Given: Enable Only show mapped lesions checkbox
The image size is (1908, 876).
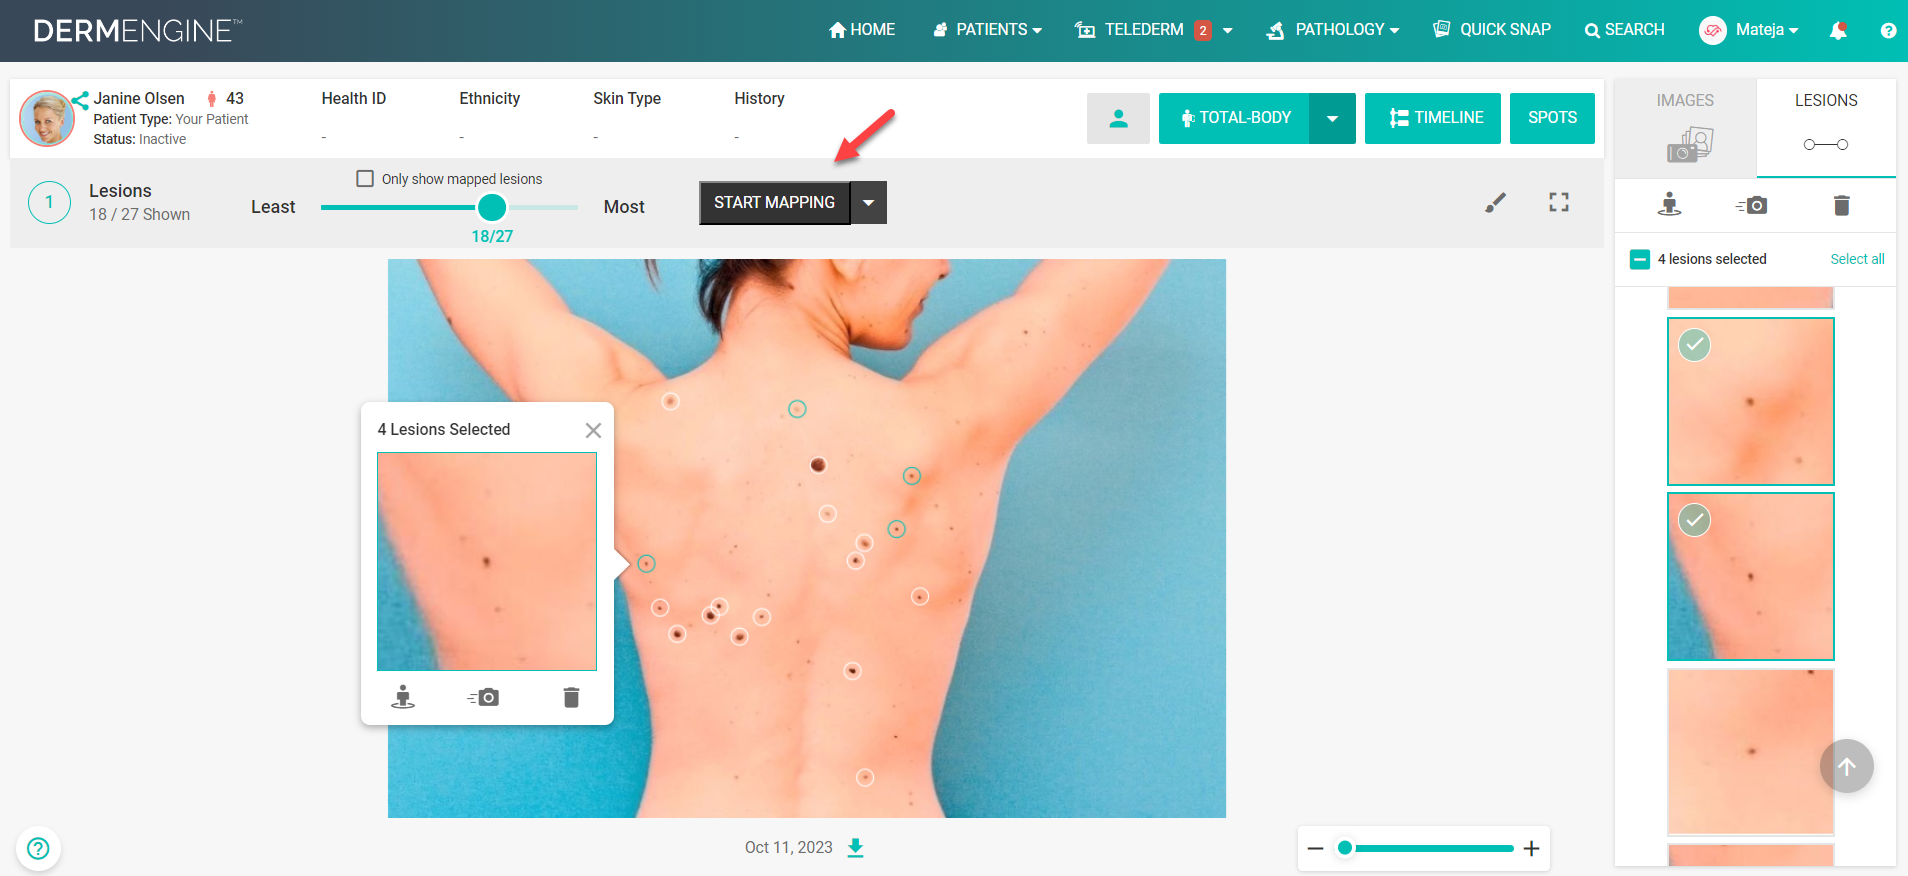Looking at the screenshot, I should pyautogui.click(x=365, y=178).
